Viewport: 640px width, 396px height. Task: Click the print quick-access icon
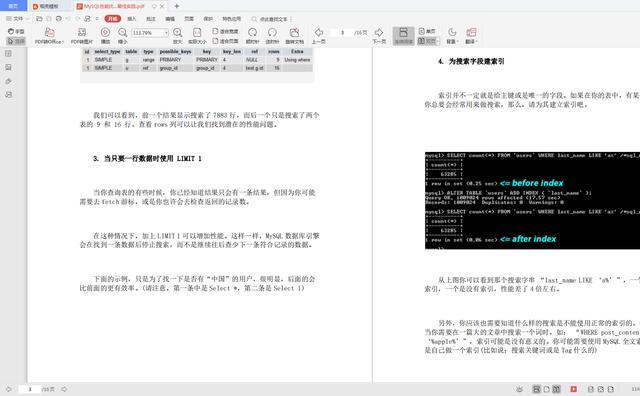coord(59,19)
